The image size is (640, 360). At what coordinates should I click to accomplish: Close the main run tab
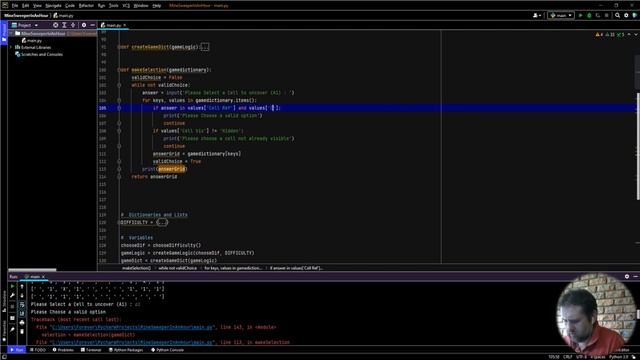[43, 277]
